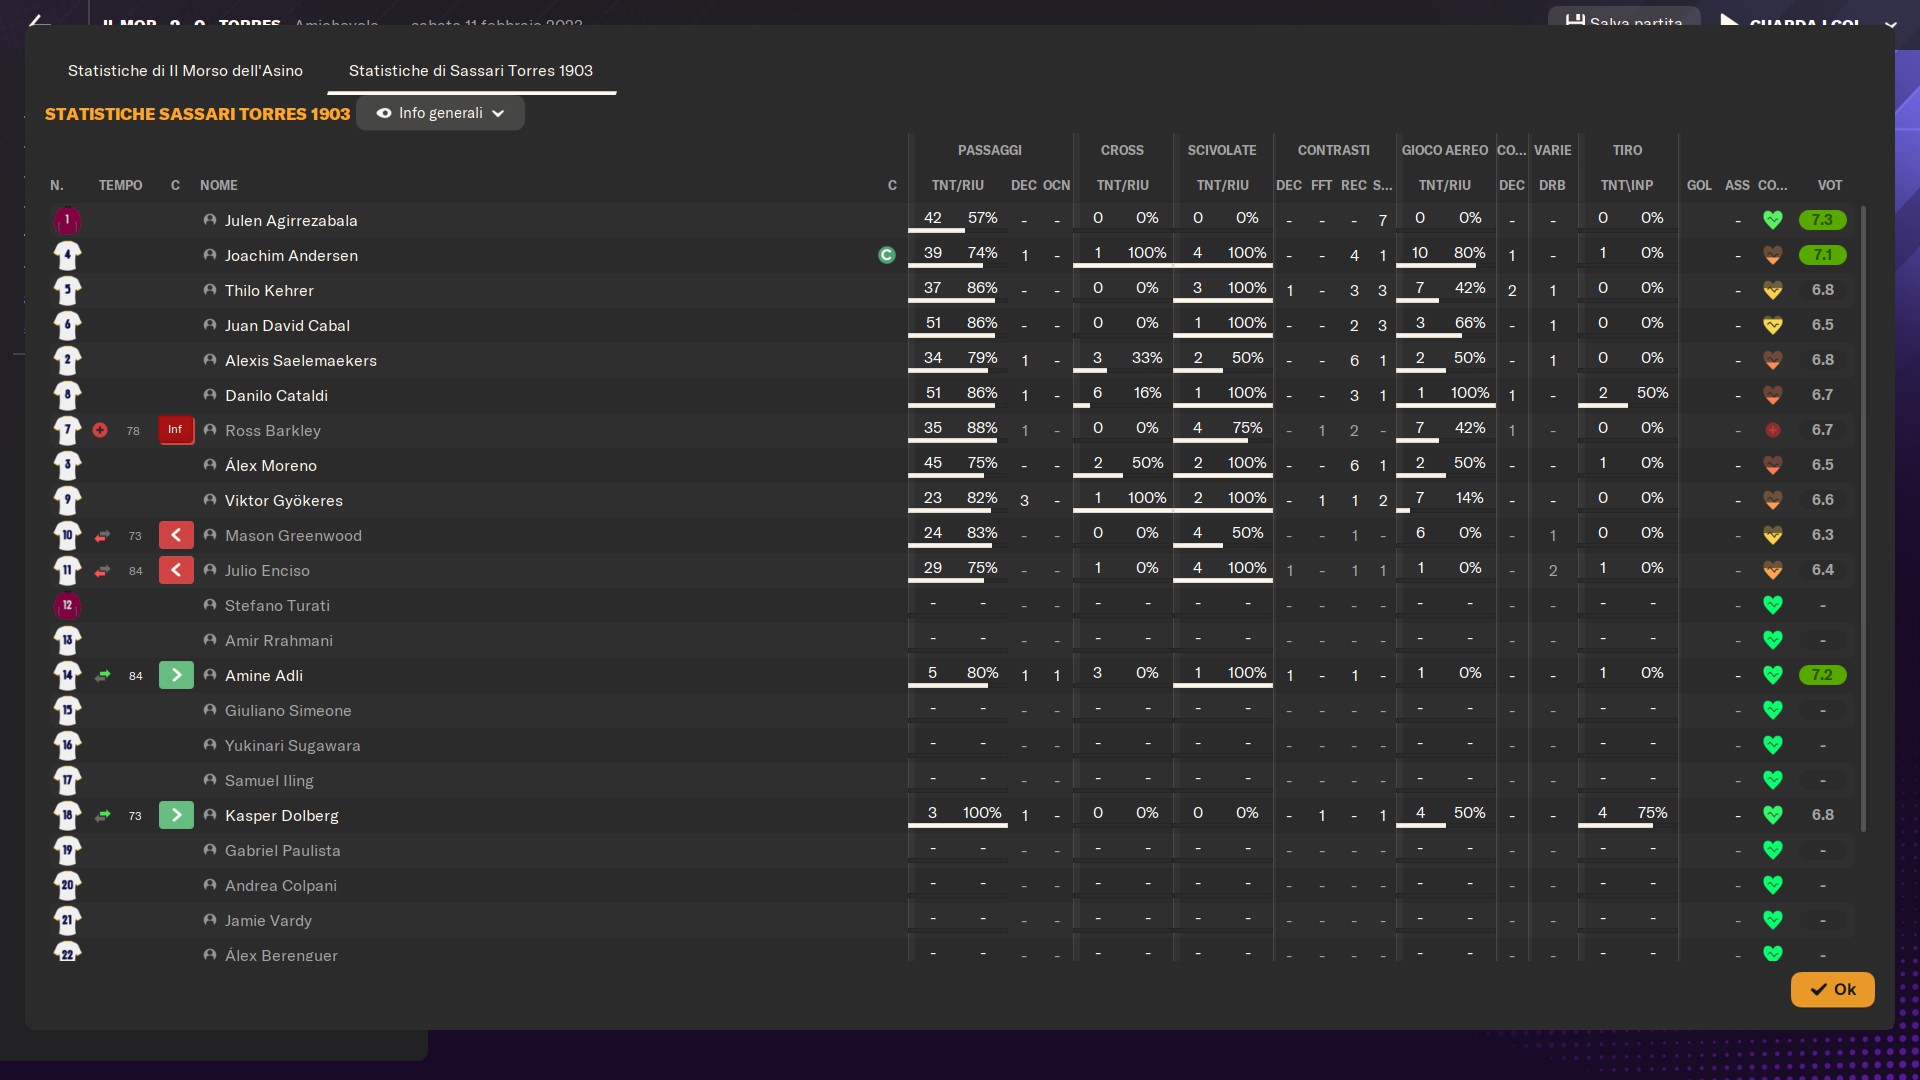The width and height of the screenshot is (1920, 1080).
Task: Click the SCIVOLATE column group header
Action: pos(1222,150)
